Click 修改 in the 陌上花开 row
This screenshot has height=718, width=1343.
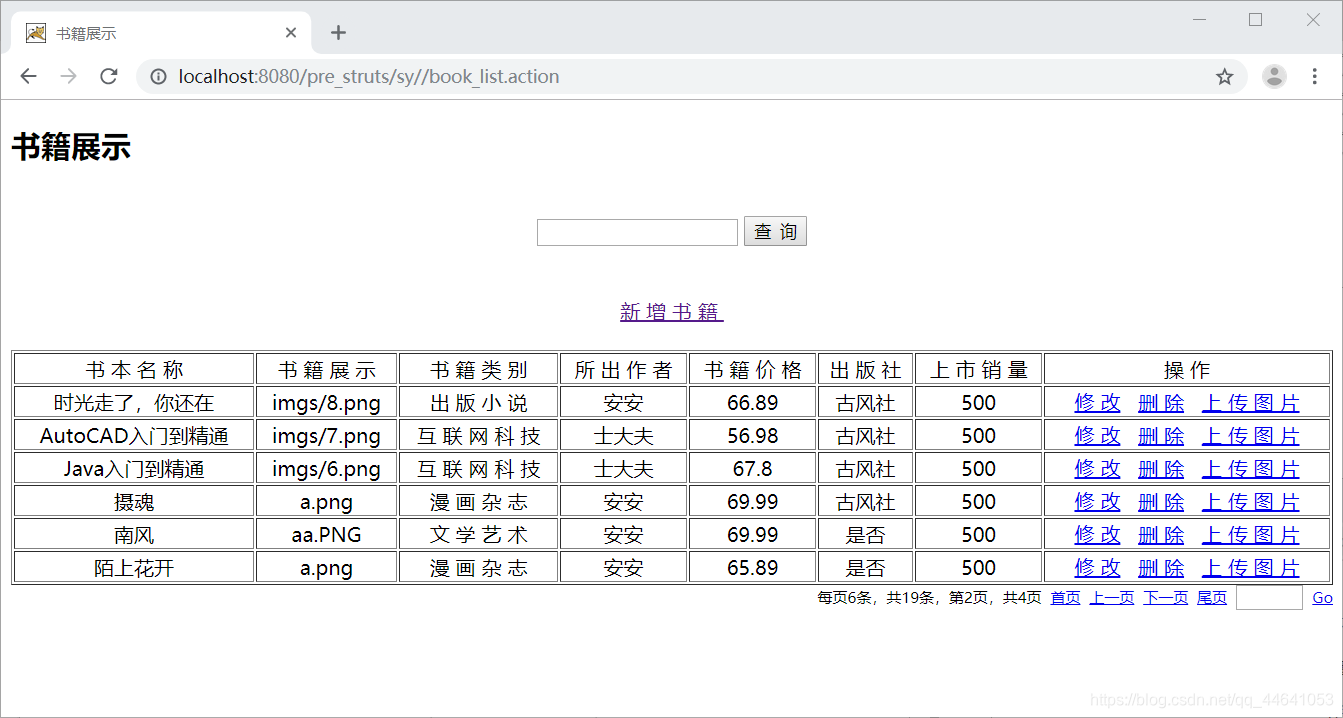pos(1098,568)
